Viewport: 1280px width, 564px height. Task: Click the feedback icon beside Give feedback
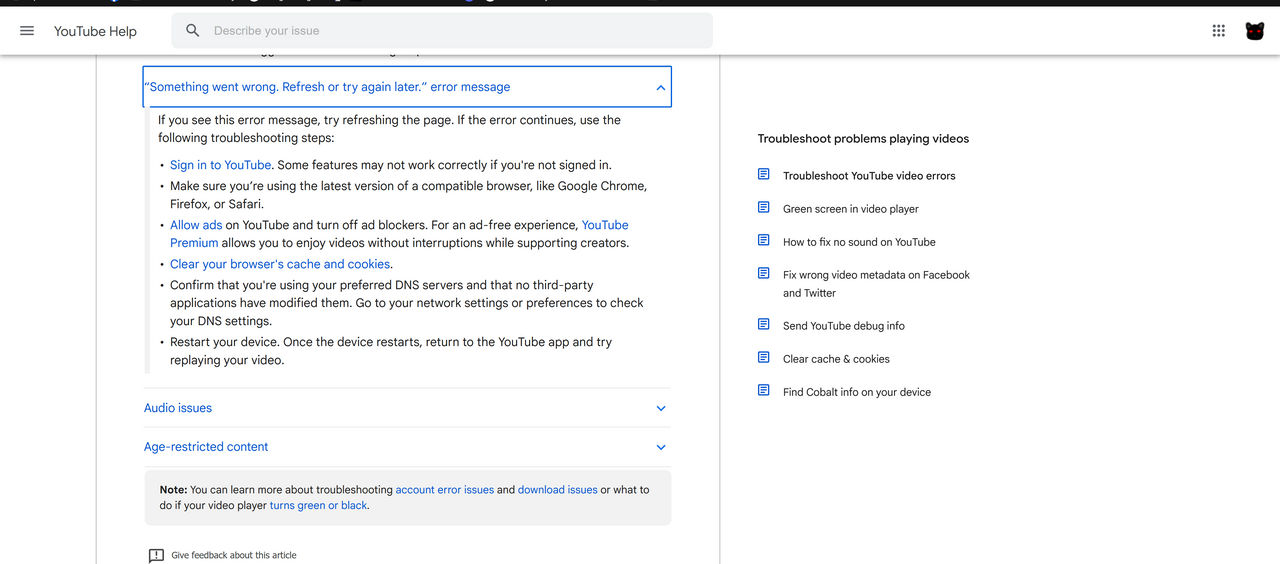(x=156, y=555)
